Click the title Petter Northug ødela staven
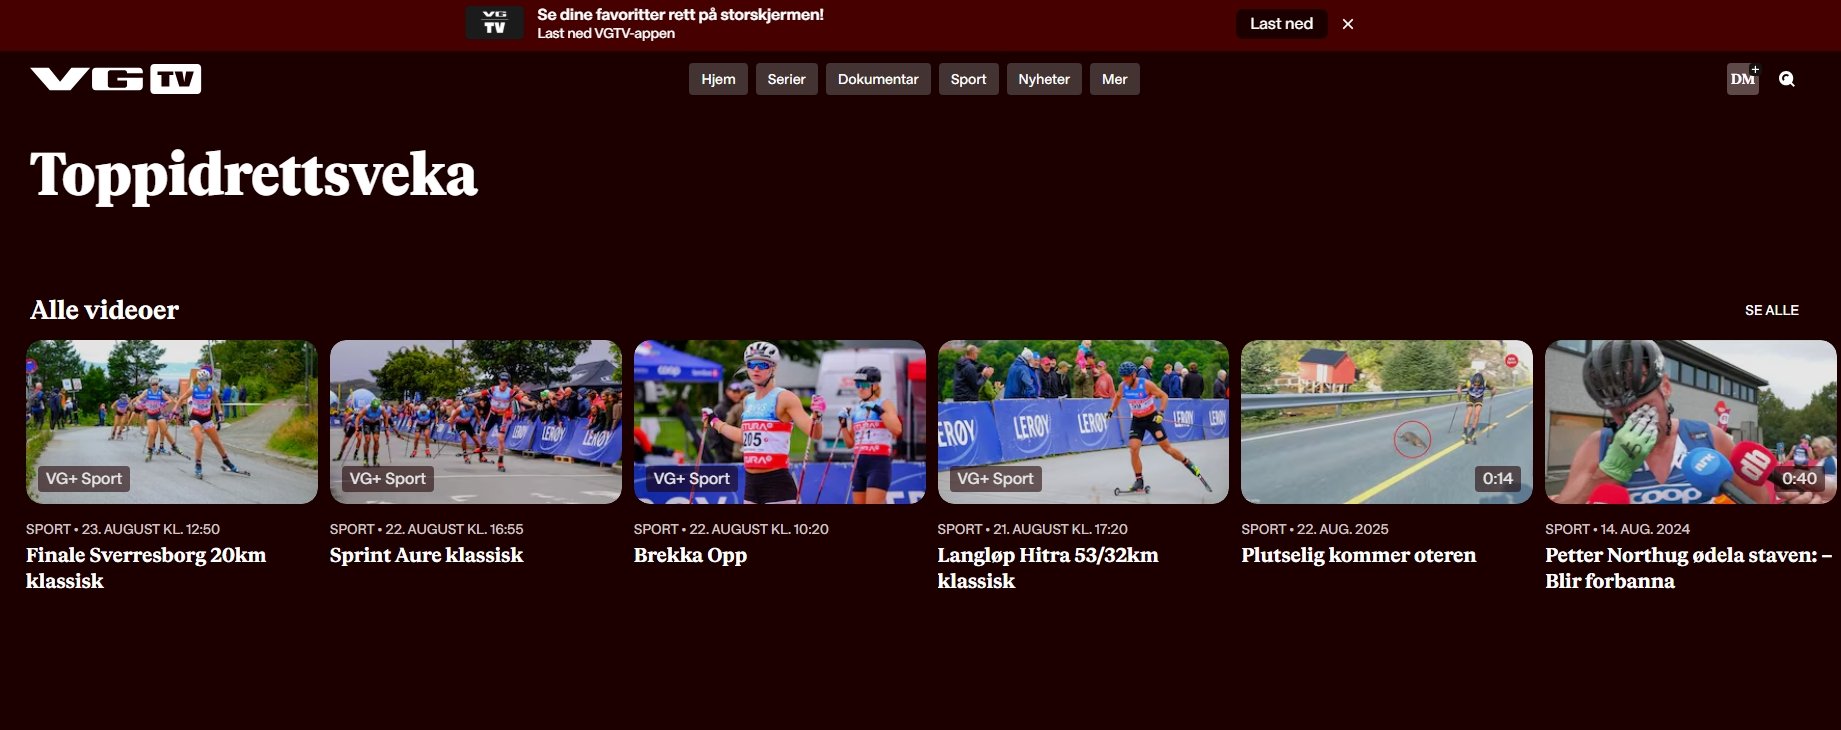The image size is (1841, 730). point(1688,568)
